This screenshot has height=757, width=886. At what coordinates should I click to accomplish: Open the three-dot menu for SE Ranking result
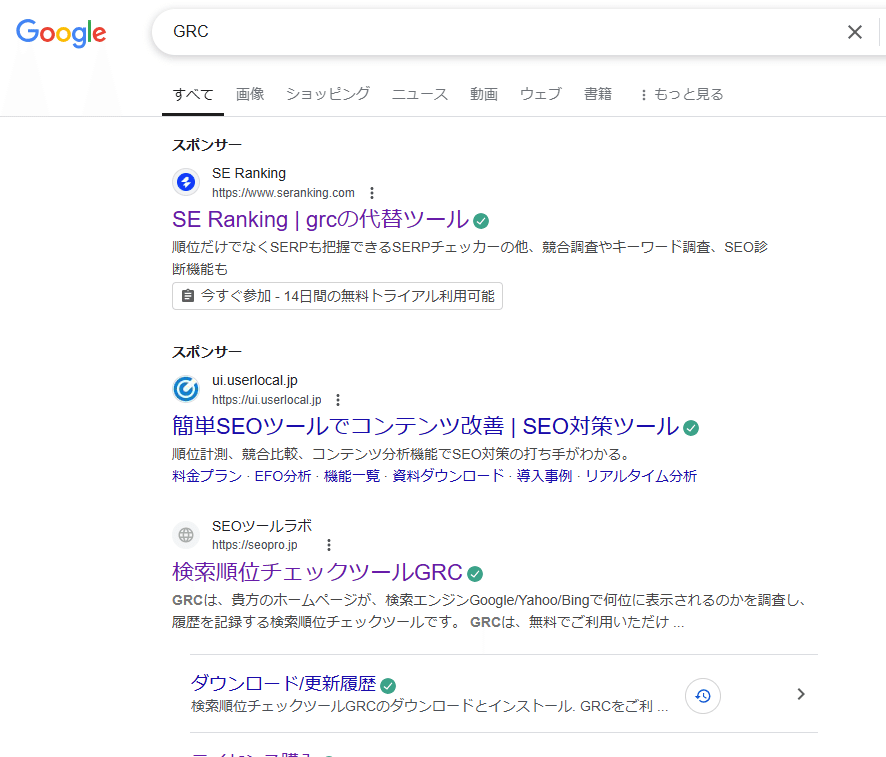tap(371, 192)
